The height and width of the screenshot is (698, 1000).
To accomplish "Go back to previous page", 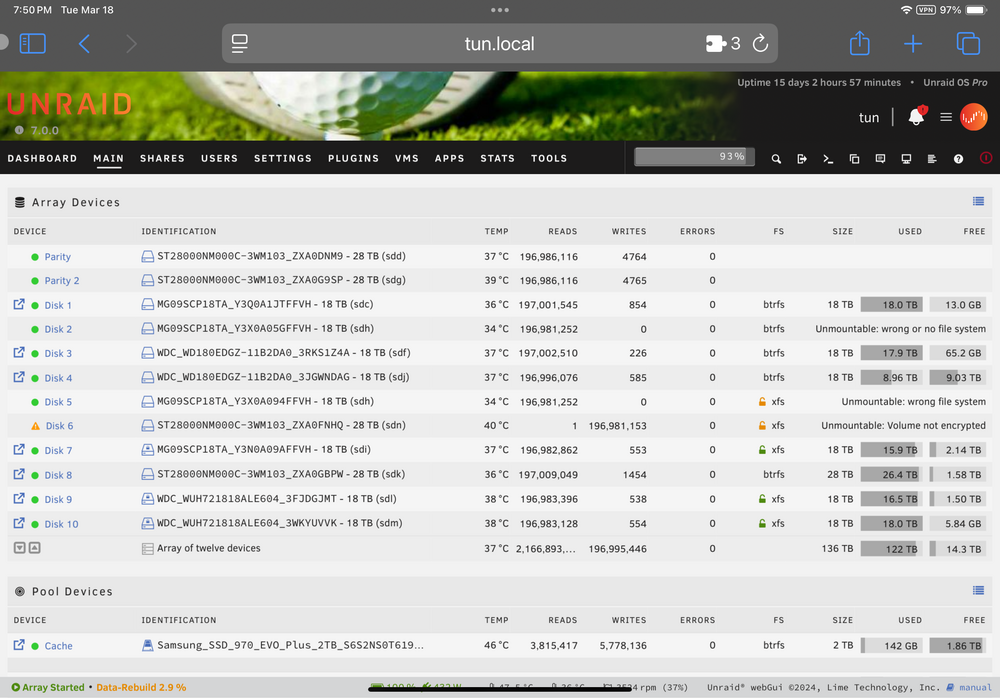I will [x=84, y=43].
